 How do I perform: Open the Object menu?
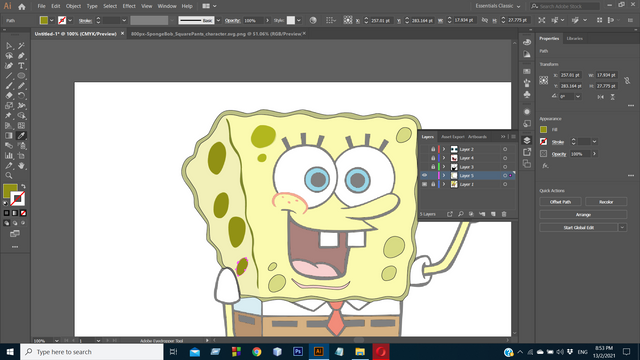pos(73,6)
